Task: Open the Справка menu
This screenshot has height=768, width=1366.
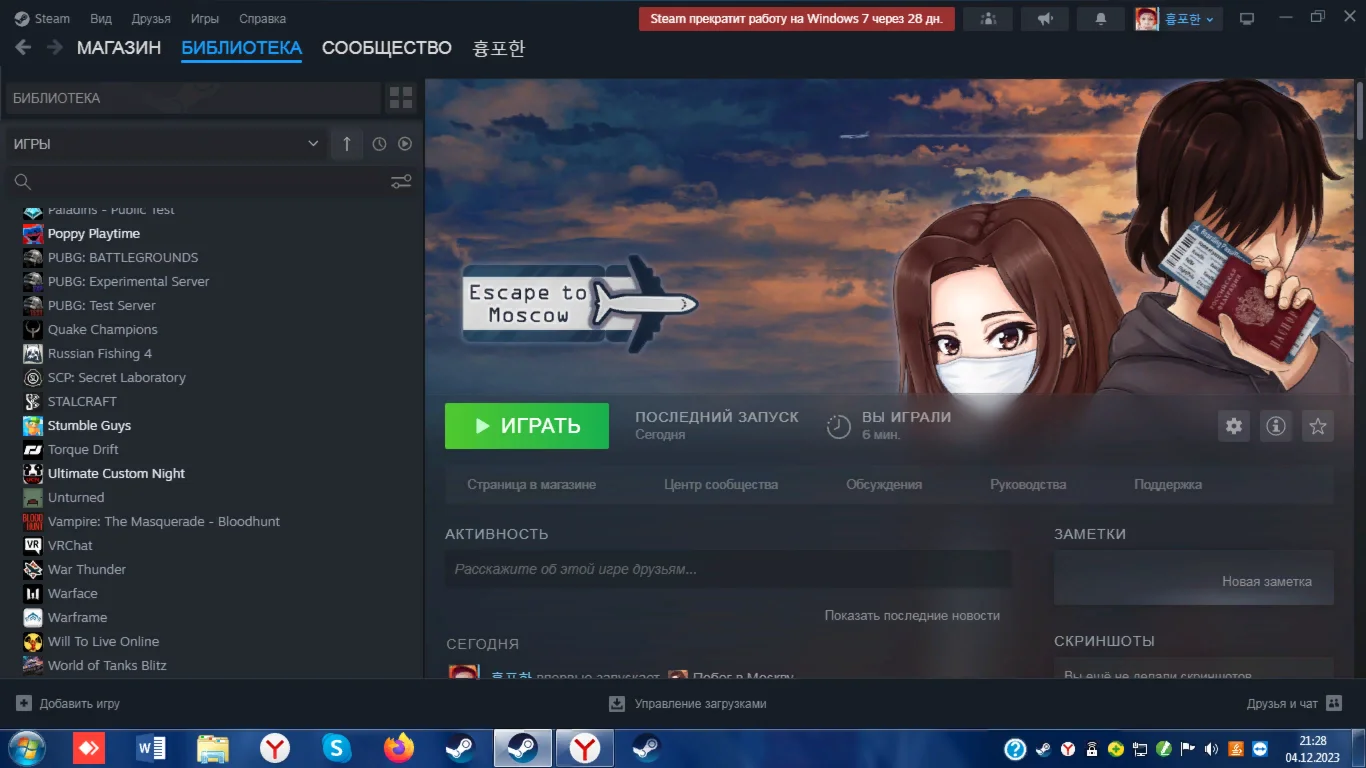Action: point(262,19)
